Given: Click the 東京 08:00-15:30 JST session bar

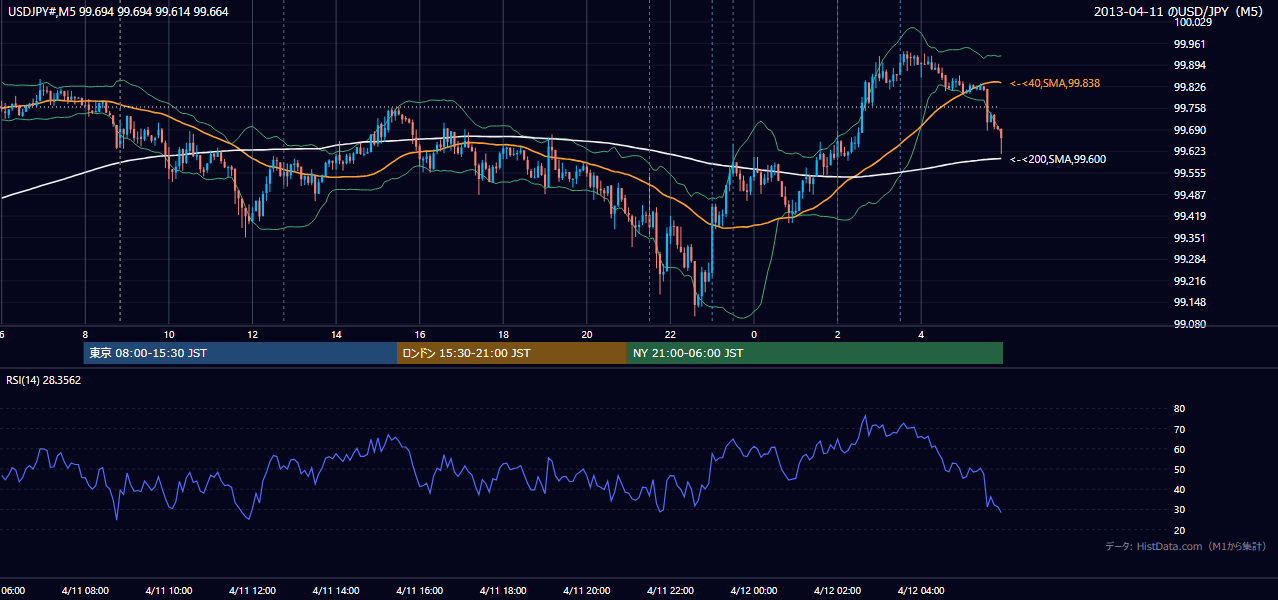Looking at the screenshot, I should pos(240,353).
